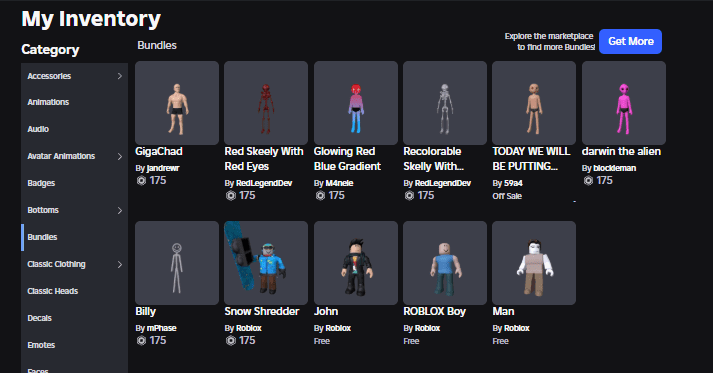The image size is (713, 373).
Task: Open Roblox creator link under Snow Shredder
Action: pyautogui.click(x=248, y=328)
